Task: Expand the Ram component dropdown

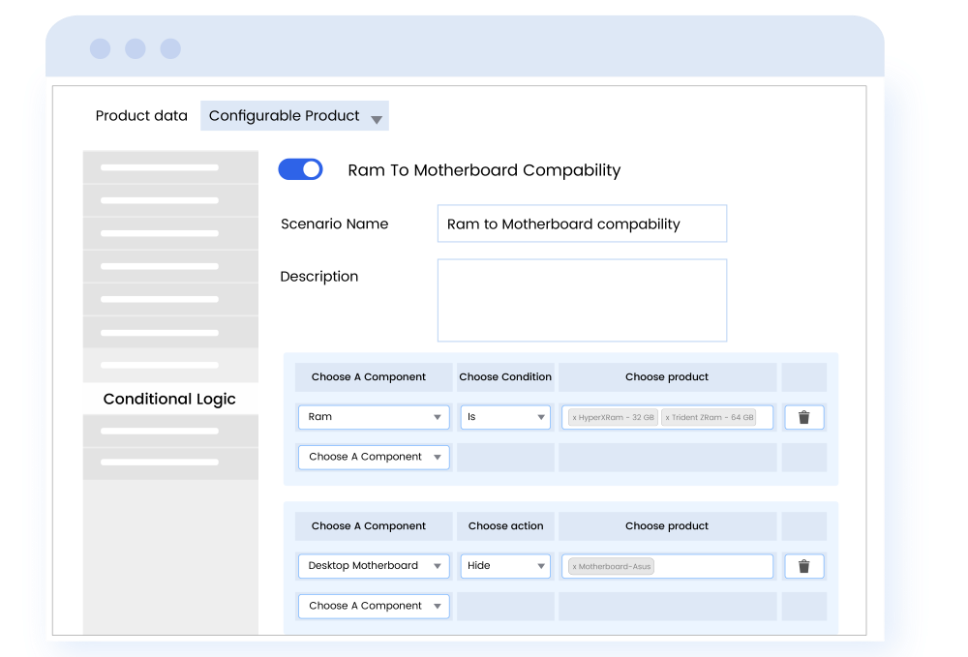Action: [x=373, y=417]
